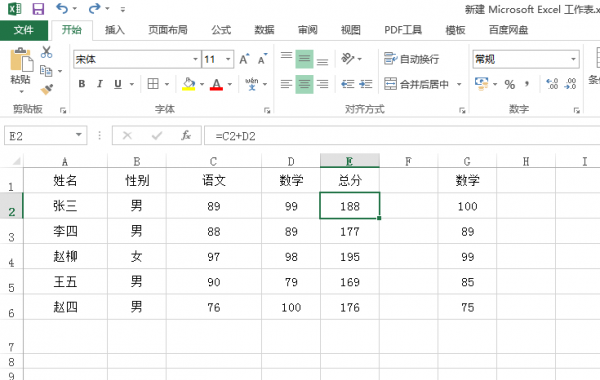This screenshot has width=600, height=380.
Task: Open the 剪贴板 dialog launcher
Action: click(x=63, y=111)
